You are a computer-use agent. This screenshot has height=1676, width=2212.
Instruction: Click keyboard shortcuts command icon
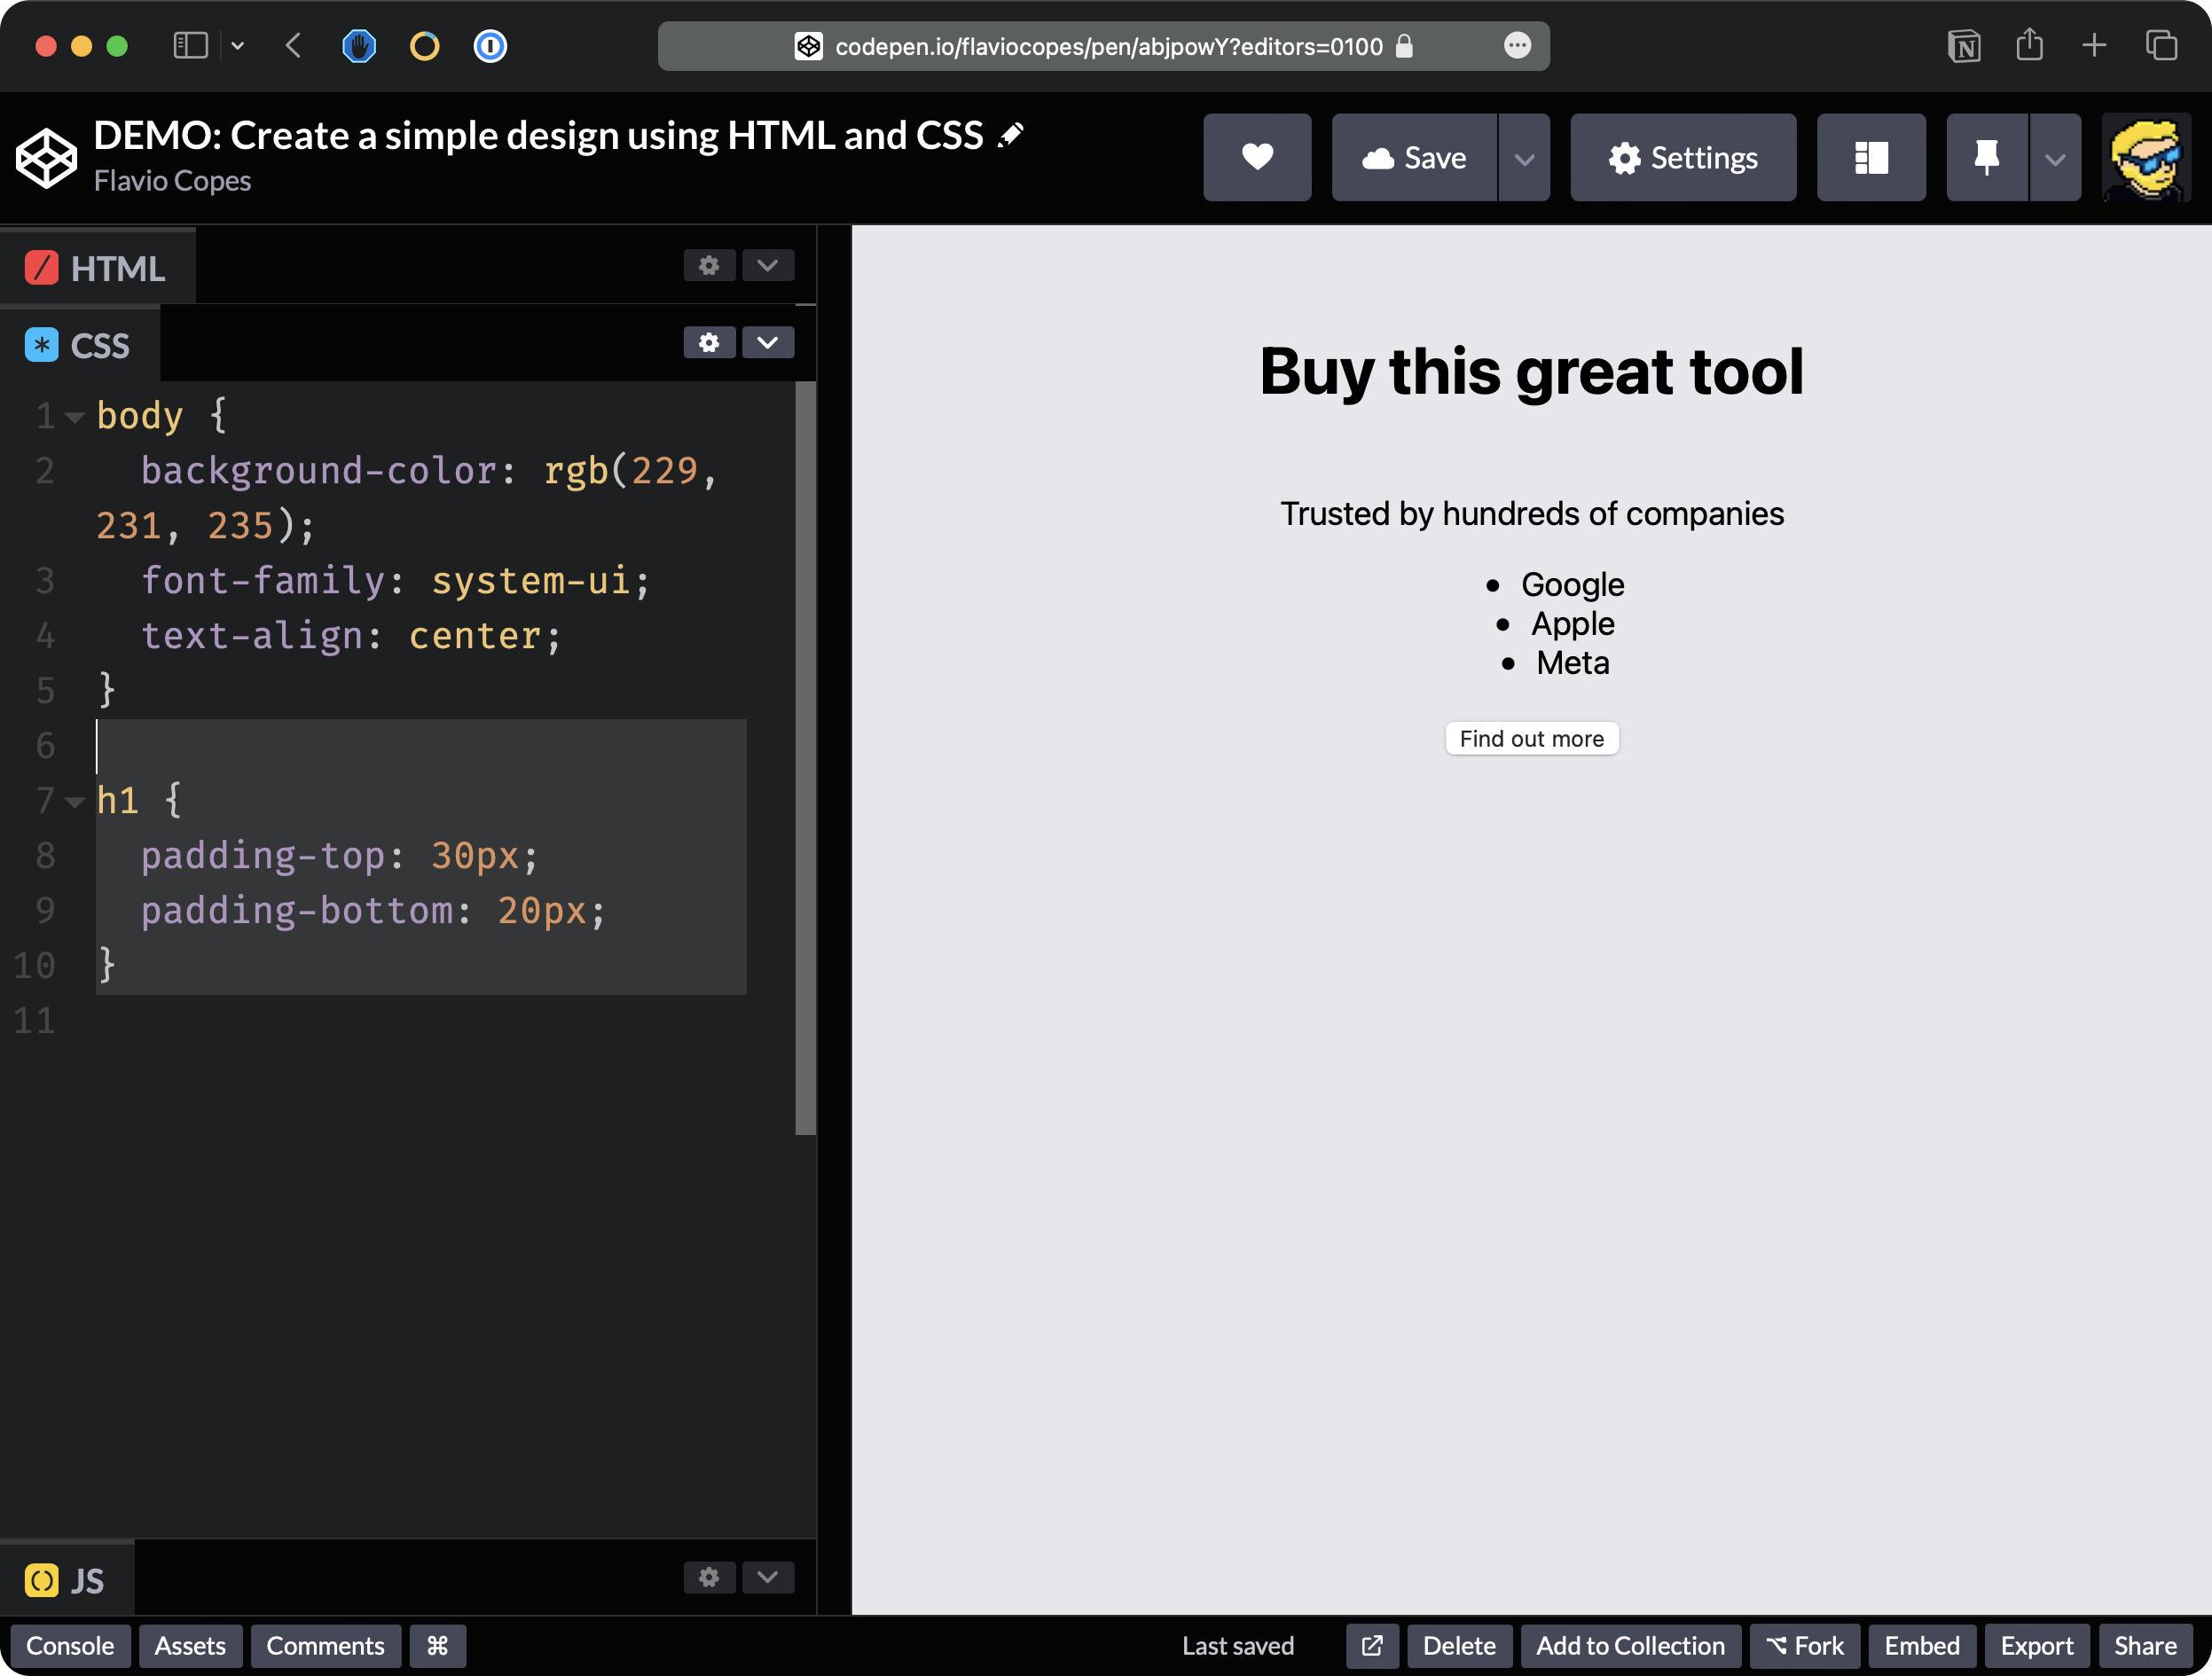pos(437,1646)
